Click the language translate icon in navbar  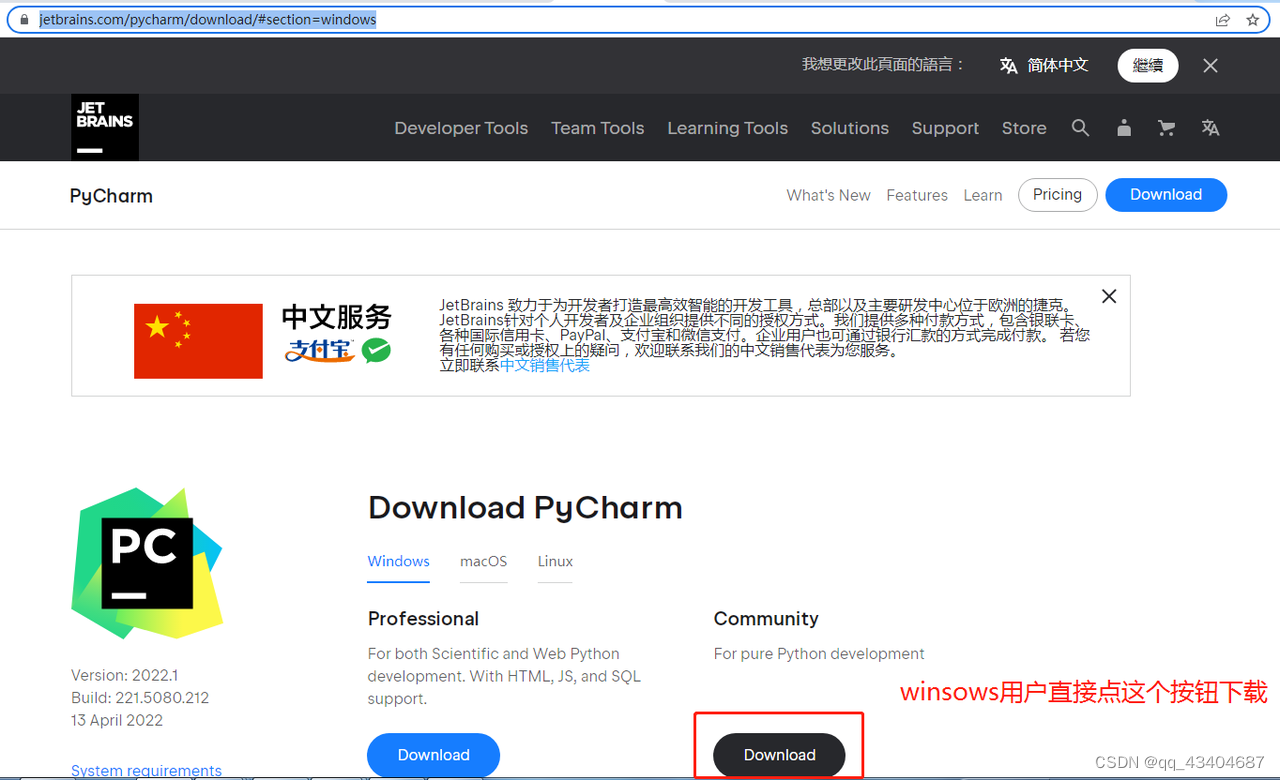(1210, 128)
